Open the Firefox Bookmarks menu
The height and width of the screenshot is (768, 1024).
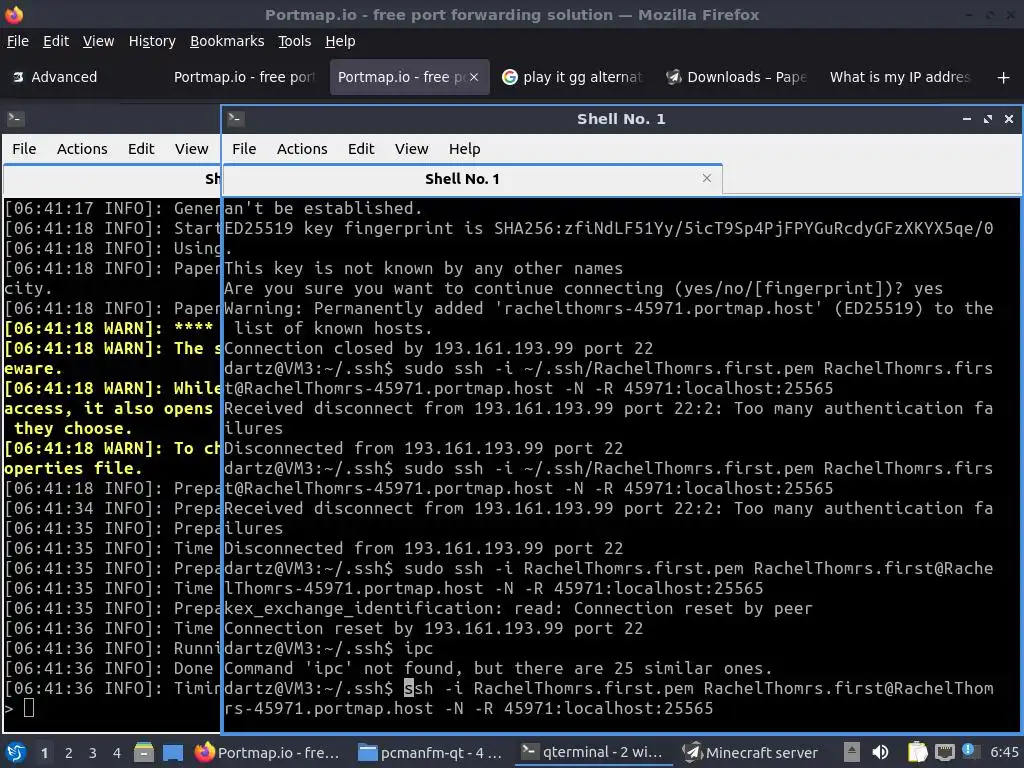coord(227,41)
